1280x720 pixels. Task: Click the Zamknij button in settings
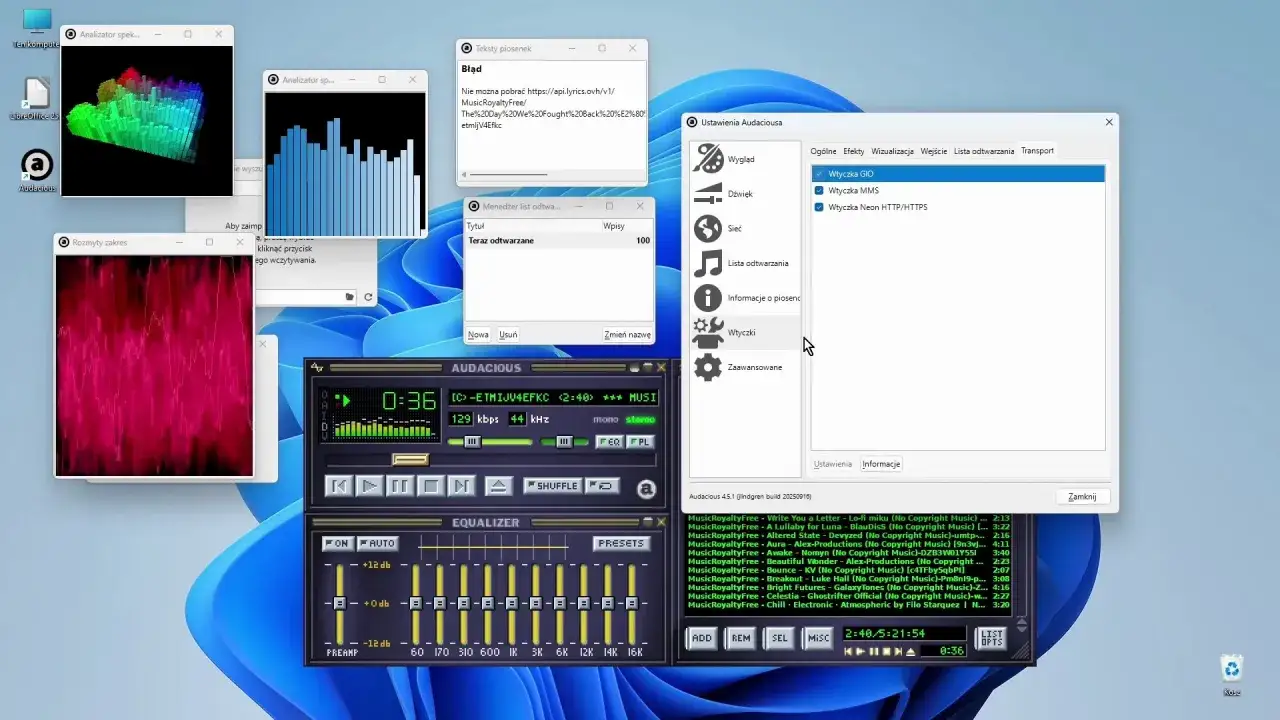click(1082, 497)
